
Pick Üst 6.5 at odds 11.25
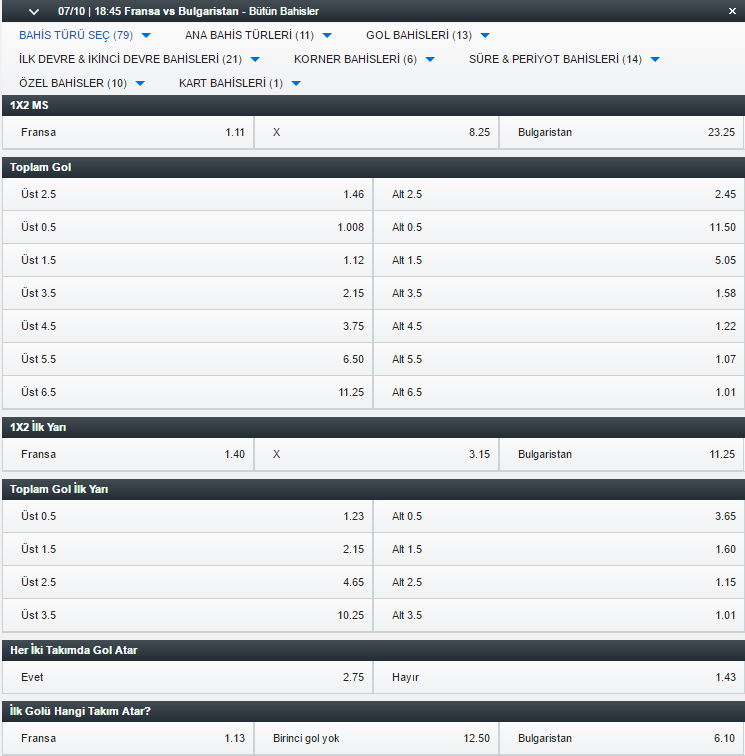click(187, 392)
